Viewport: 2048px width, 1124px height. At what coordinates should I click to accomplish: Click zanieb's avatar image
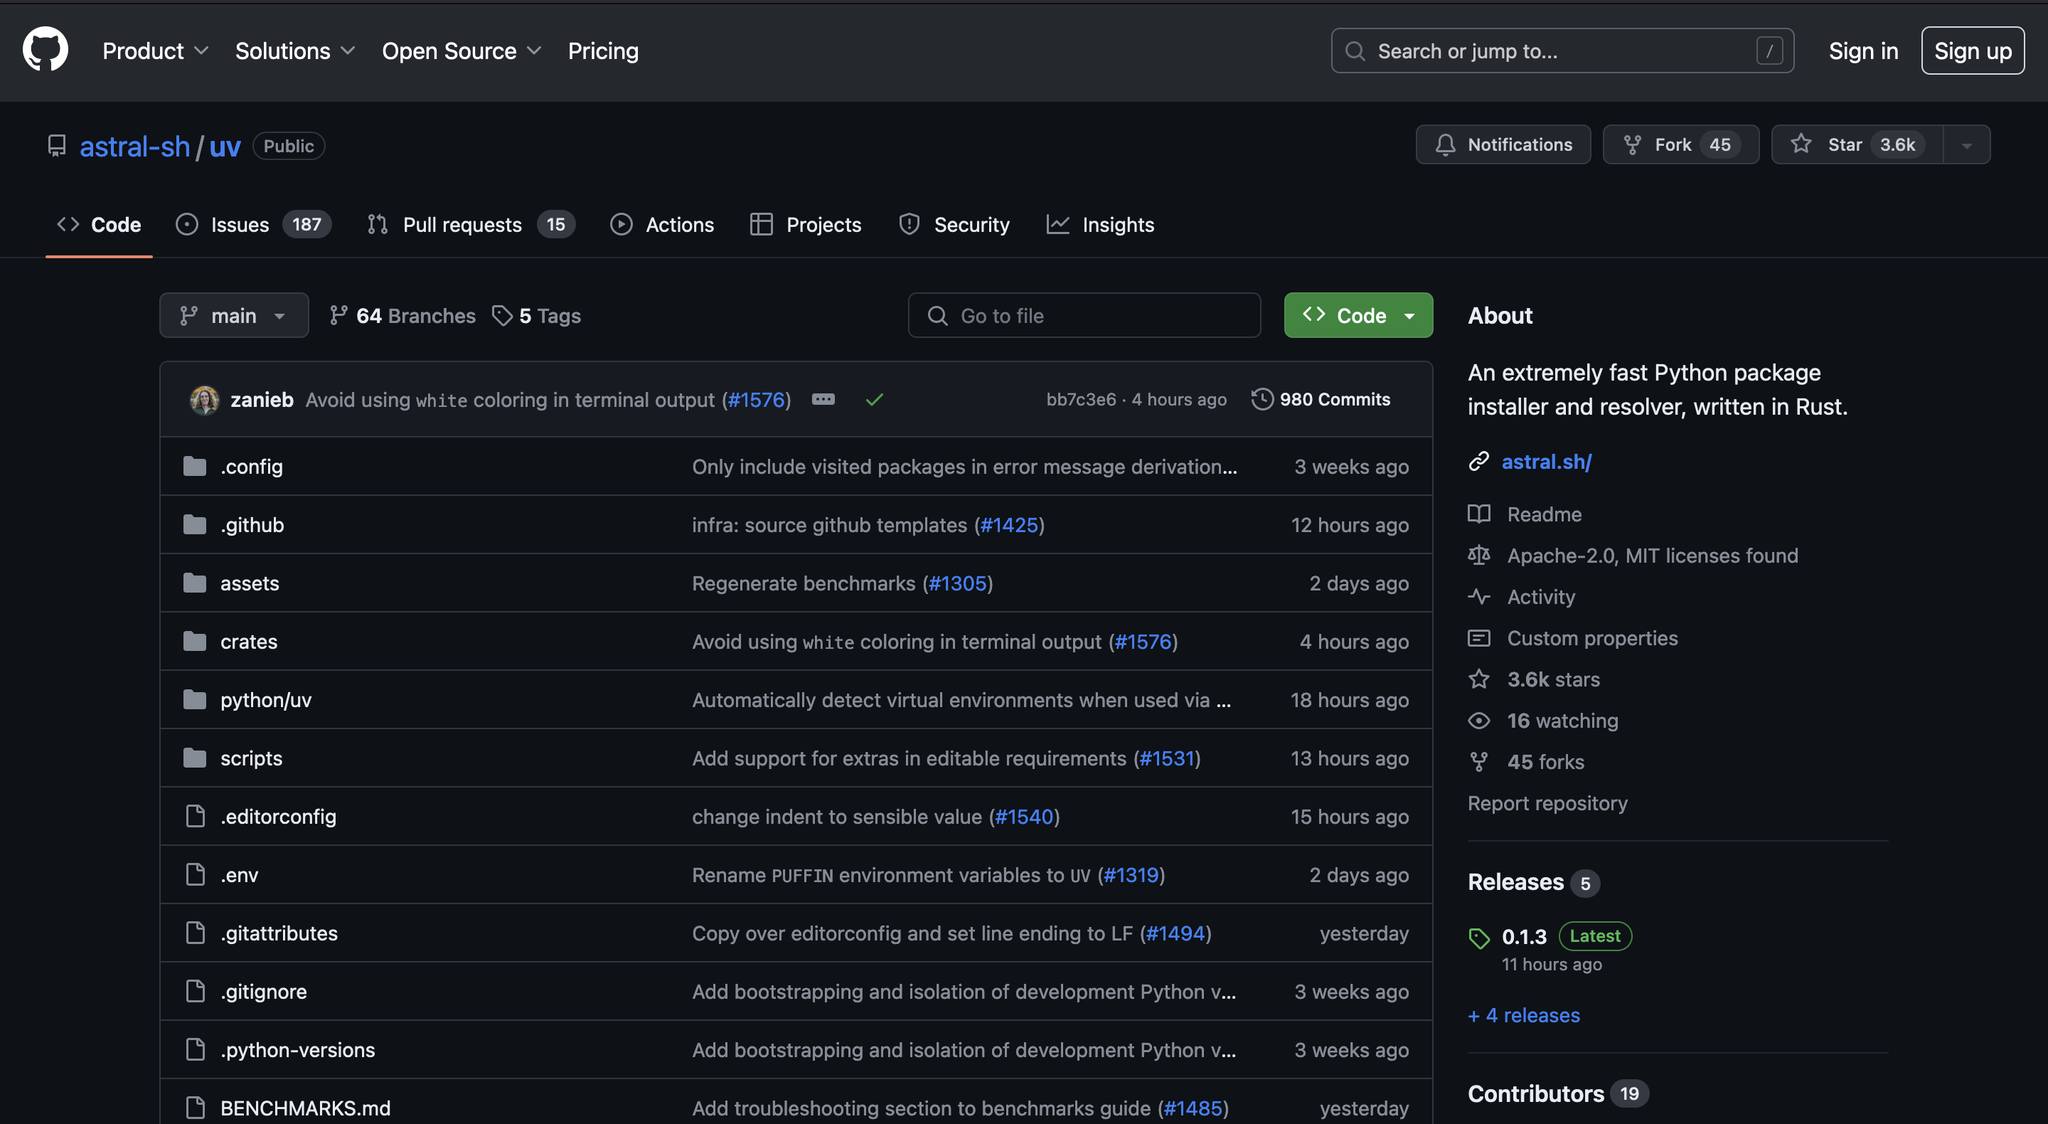(x=204, y=400)
